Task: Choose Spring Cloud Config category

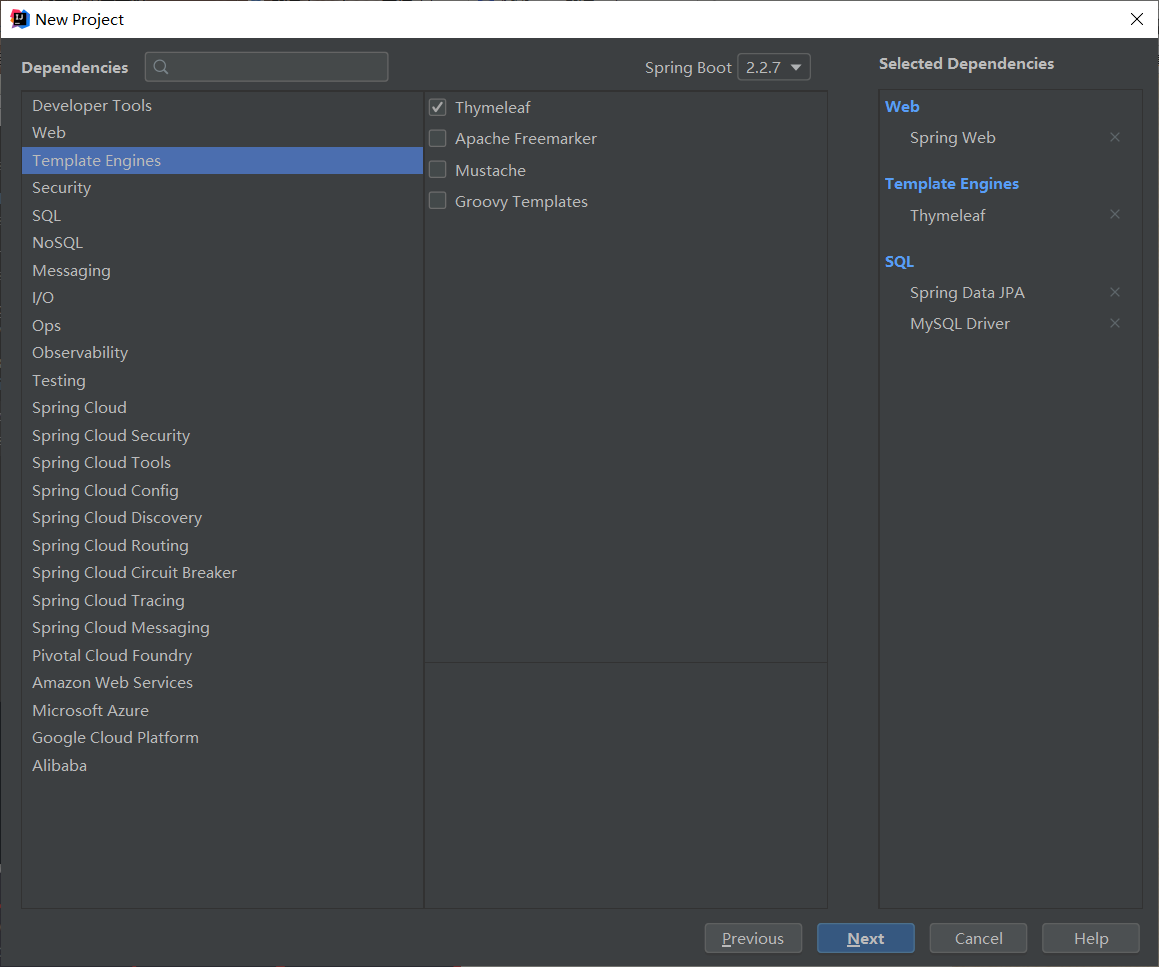Action: pos(222,491)
